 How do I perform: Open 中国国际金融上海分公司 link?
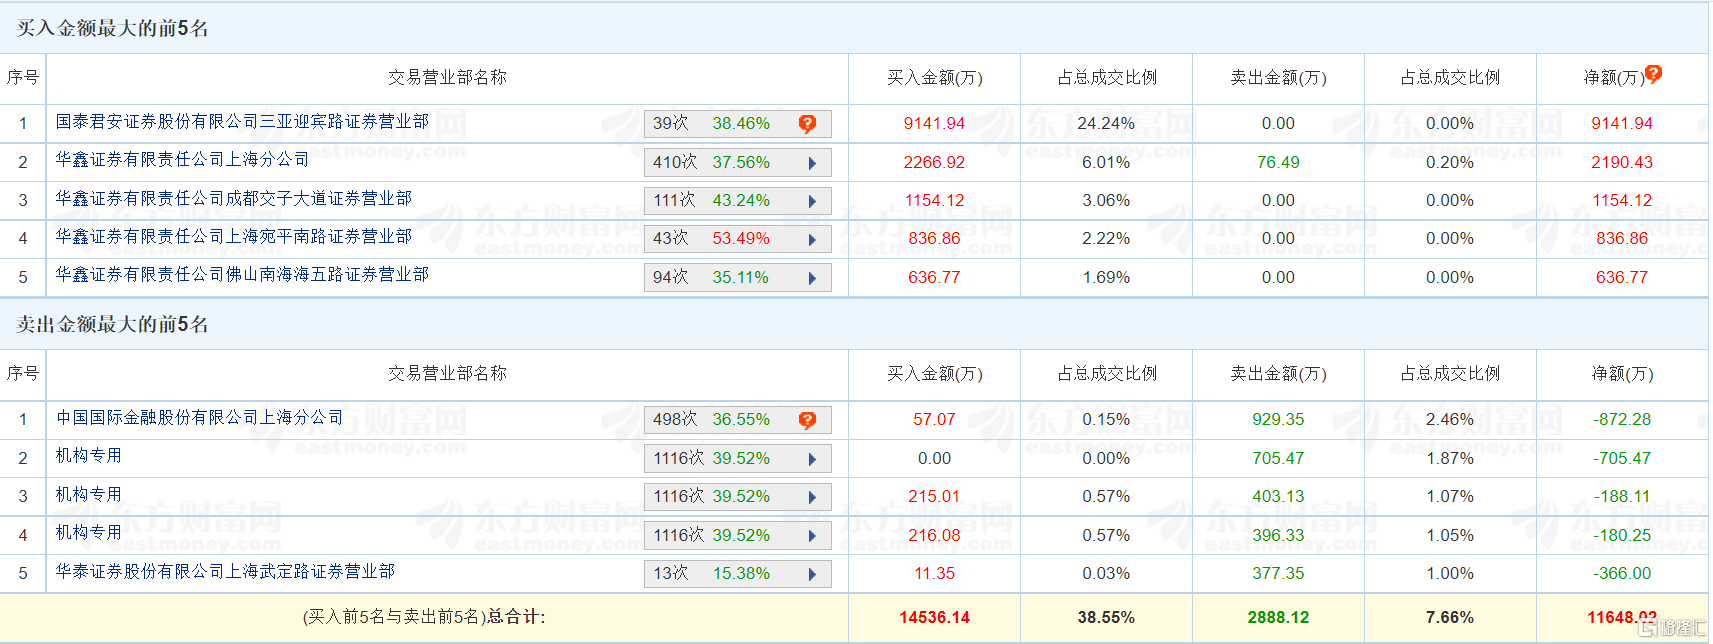[199, 417]
